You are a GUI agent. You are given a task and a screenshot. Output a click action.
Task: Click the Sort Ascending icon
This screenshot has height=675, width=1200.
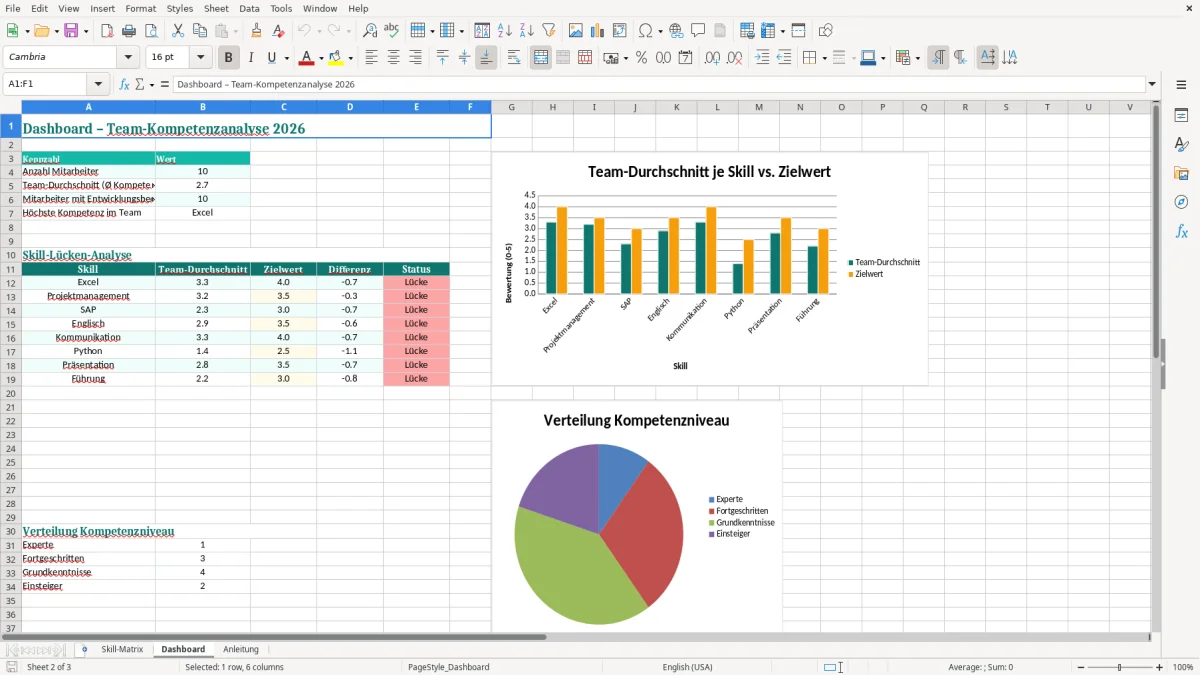[505, 31]
